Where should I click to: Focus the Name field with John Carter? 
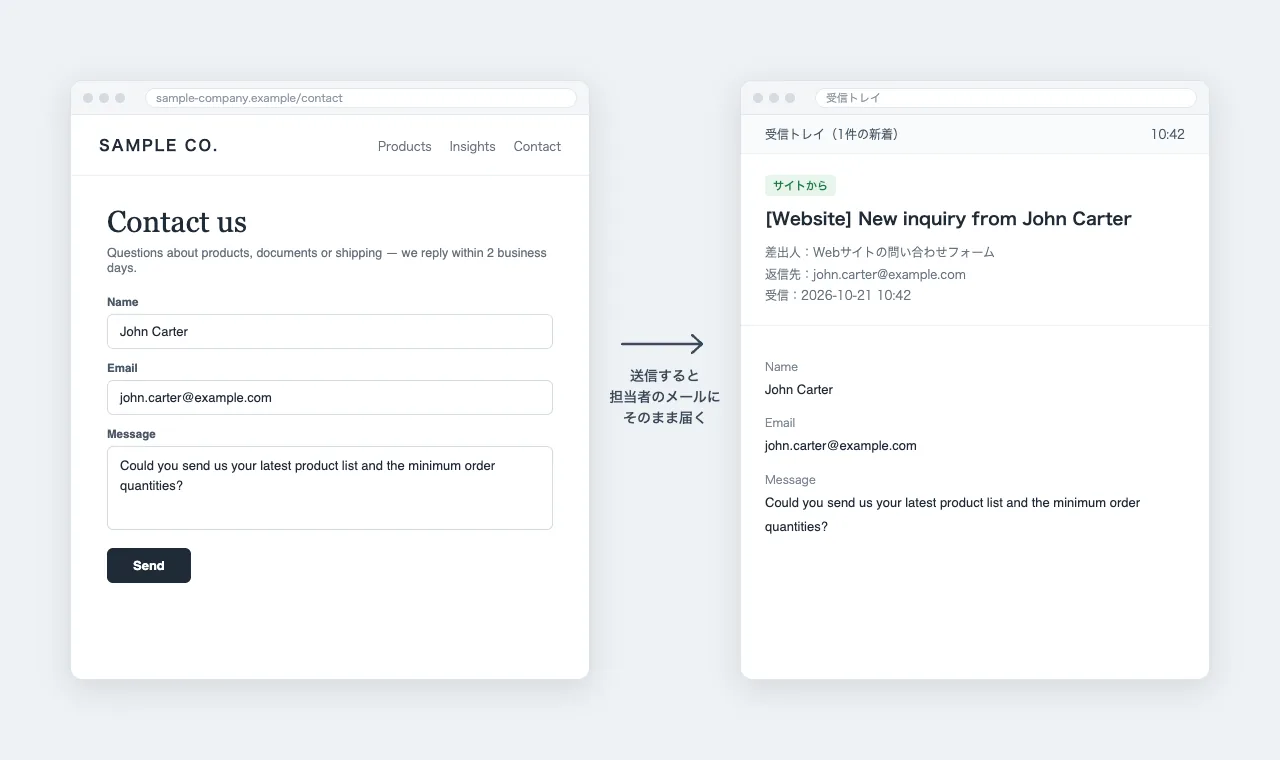[330, 331]
